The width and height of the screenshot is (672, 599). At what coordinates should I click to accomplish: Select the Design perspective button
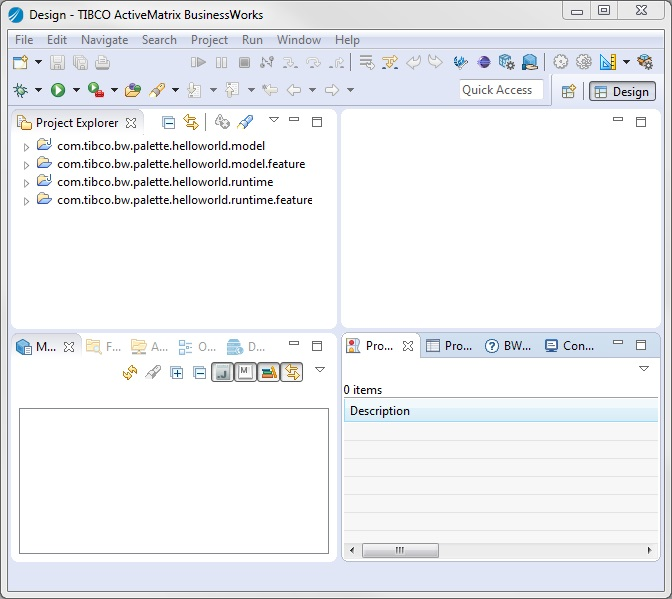(620, 91)
